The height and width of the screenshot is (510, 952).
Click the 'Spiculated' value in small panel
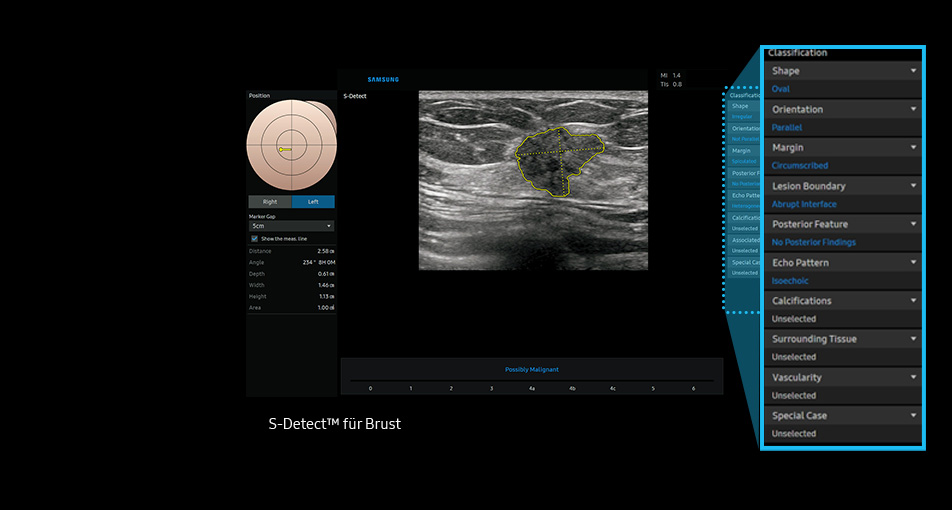click(x=744, y=162)
